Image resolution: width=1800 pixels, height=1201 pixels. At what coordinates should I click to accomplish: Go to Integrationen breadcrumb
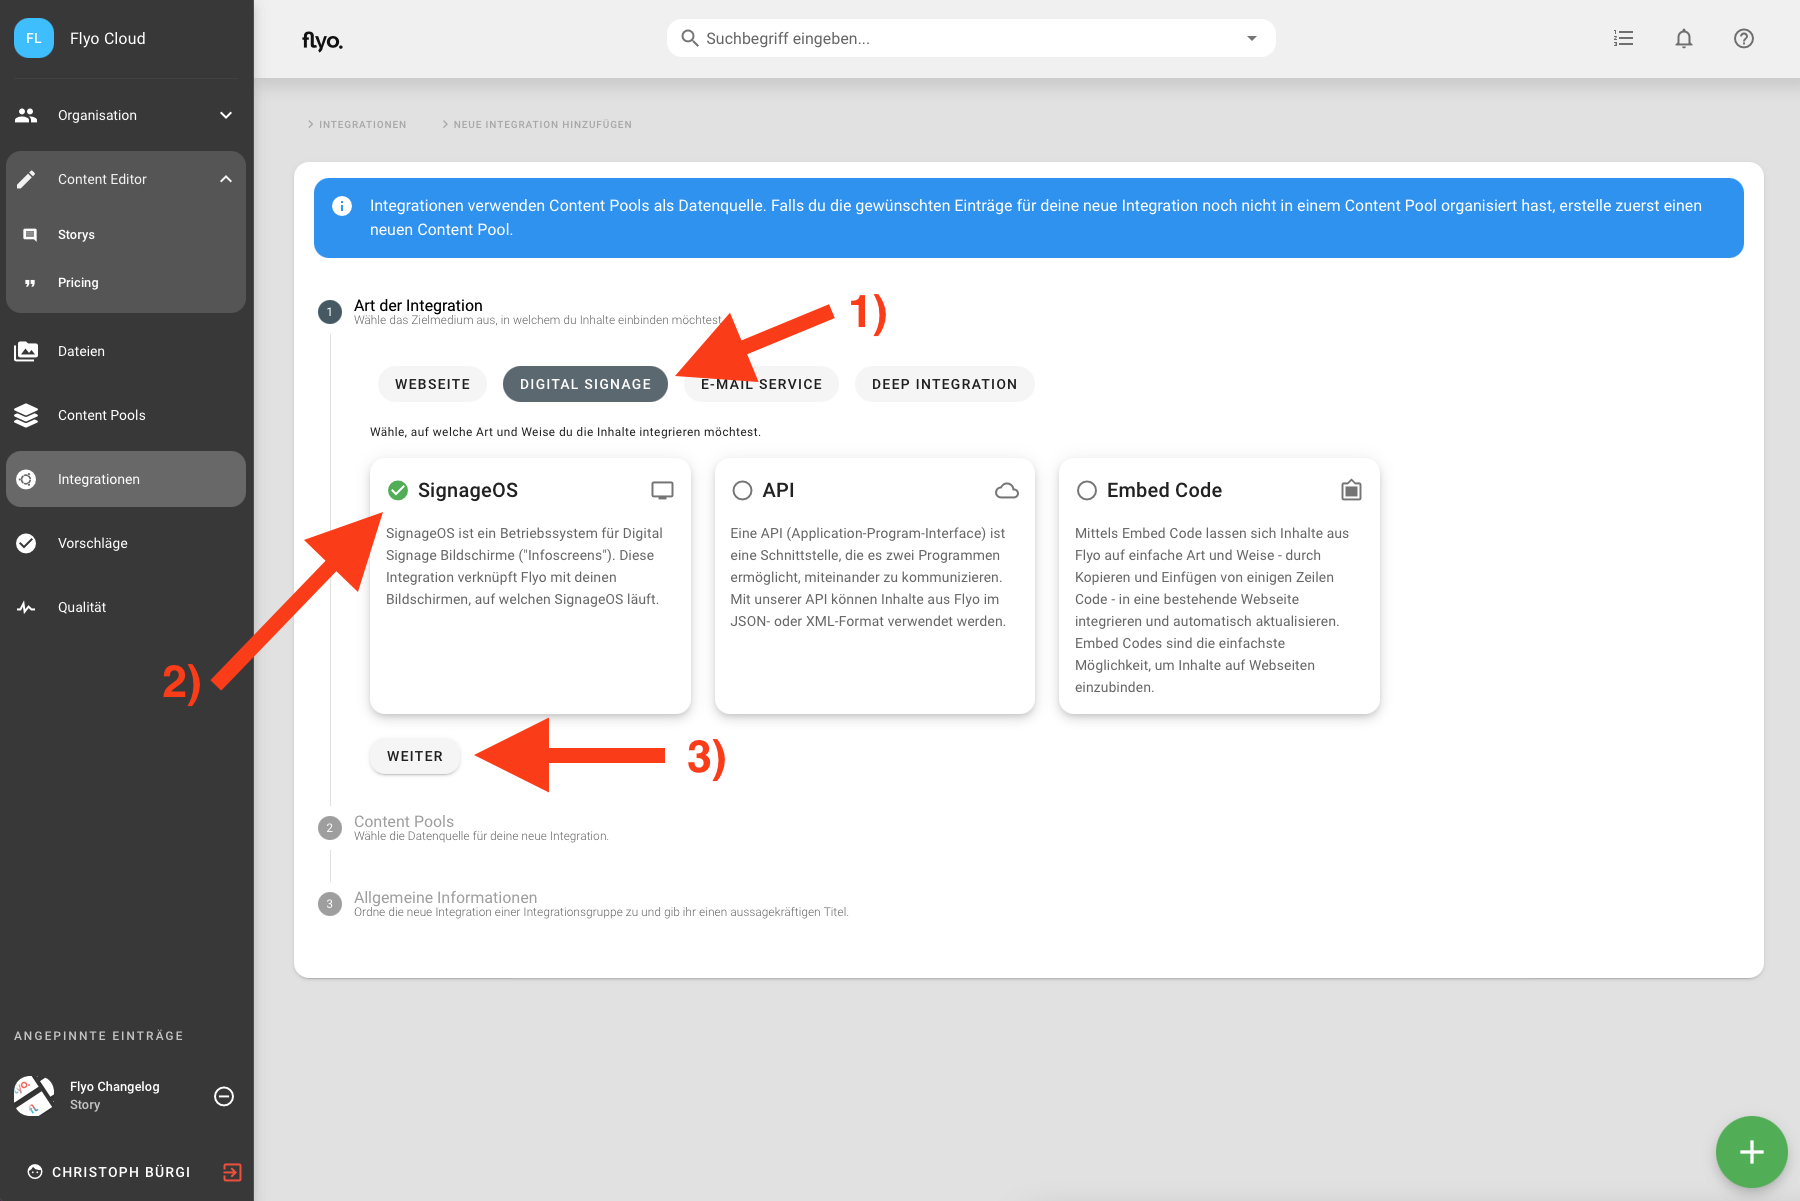click(x=362, y=125)
